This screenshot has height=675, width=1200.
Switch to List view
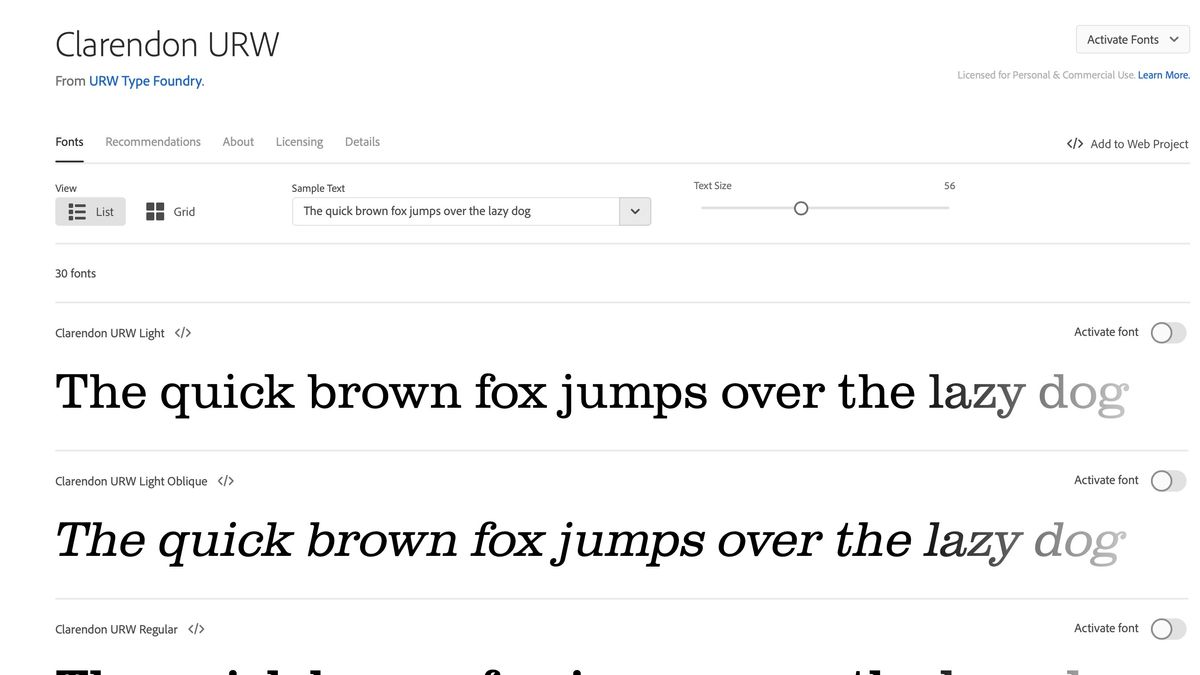90,211
